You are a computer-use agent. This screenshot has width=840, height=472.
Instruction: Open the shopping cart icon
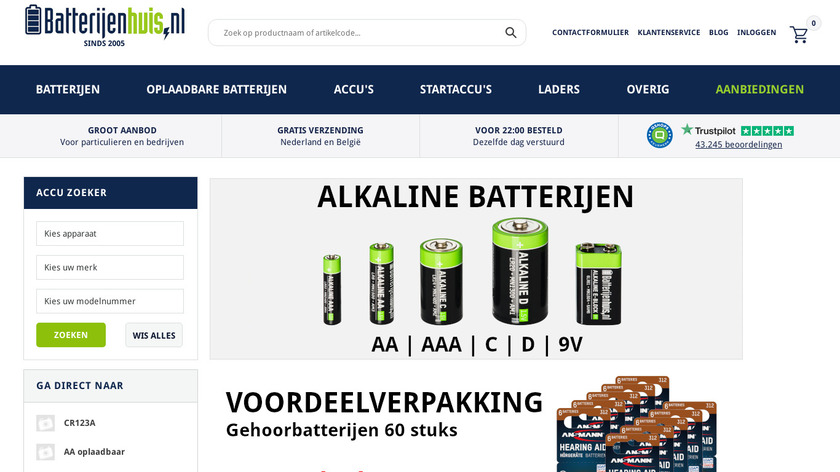pos(799,35)
